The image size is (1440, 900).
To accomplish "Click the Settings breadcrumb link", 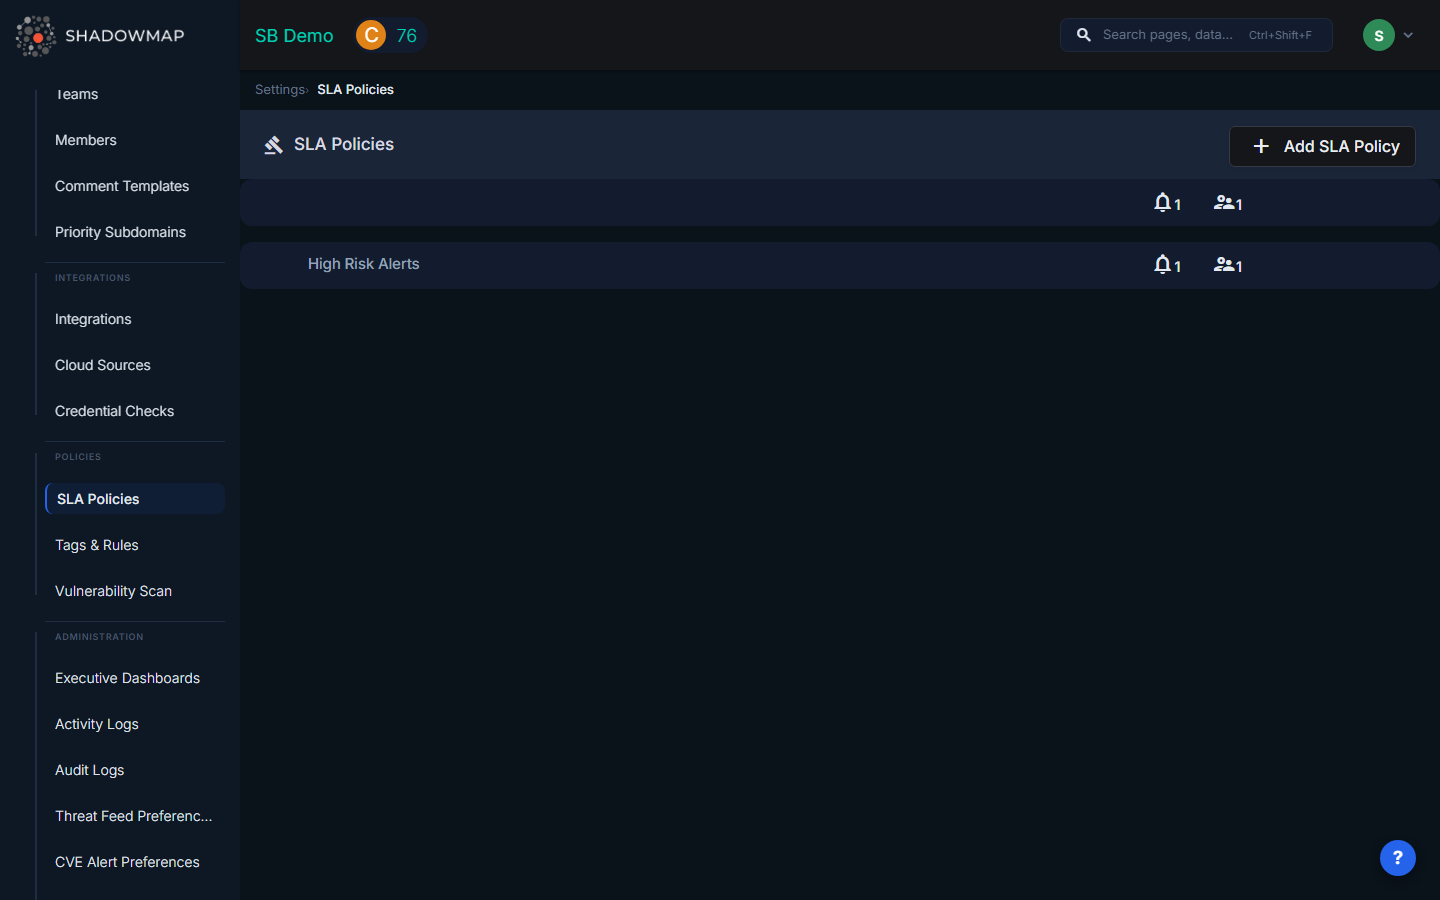I will [x=279, y=89].
